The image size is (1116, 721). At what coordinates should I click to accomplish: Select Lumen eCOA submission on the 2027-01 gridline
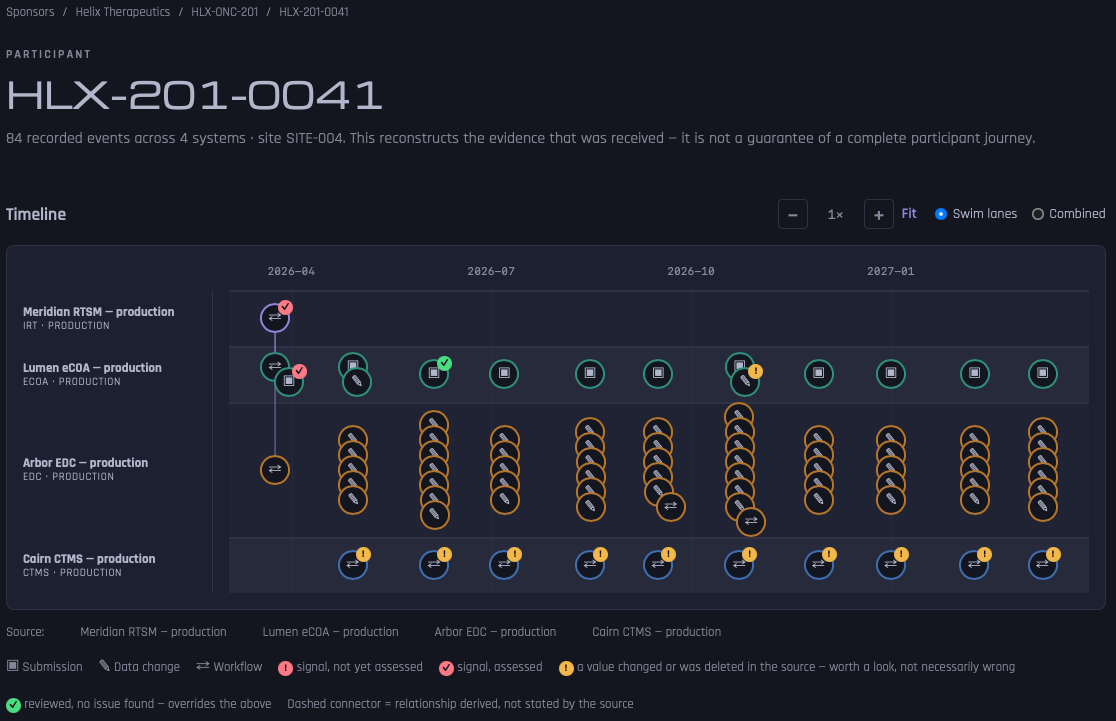click(x=891, y=373)
